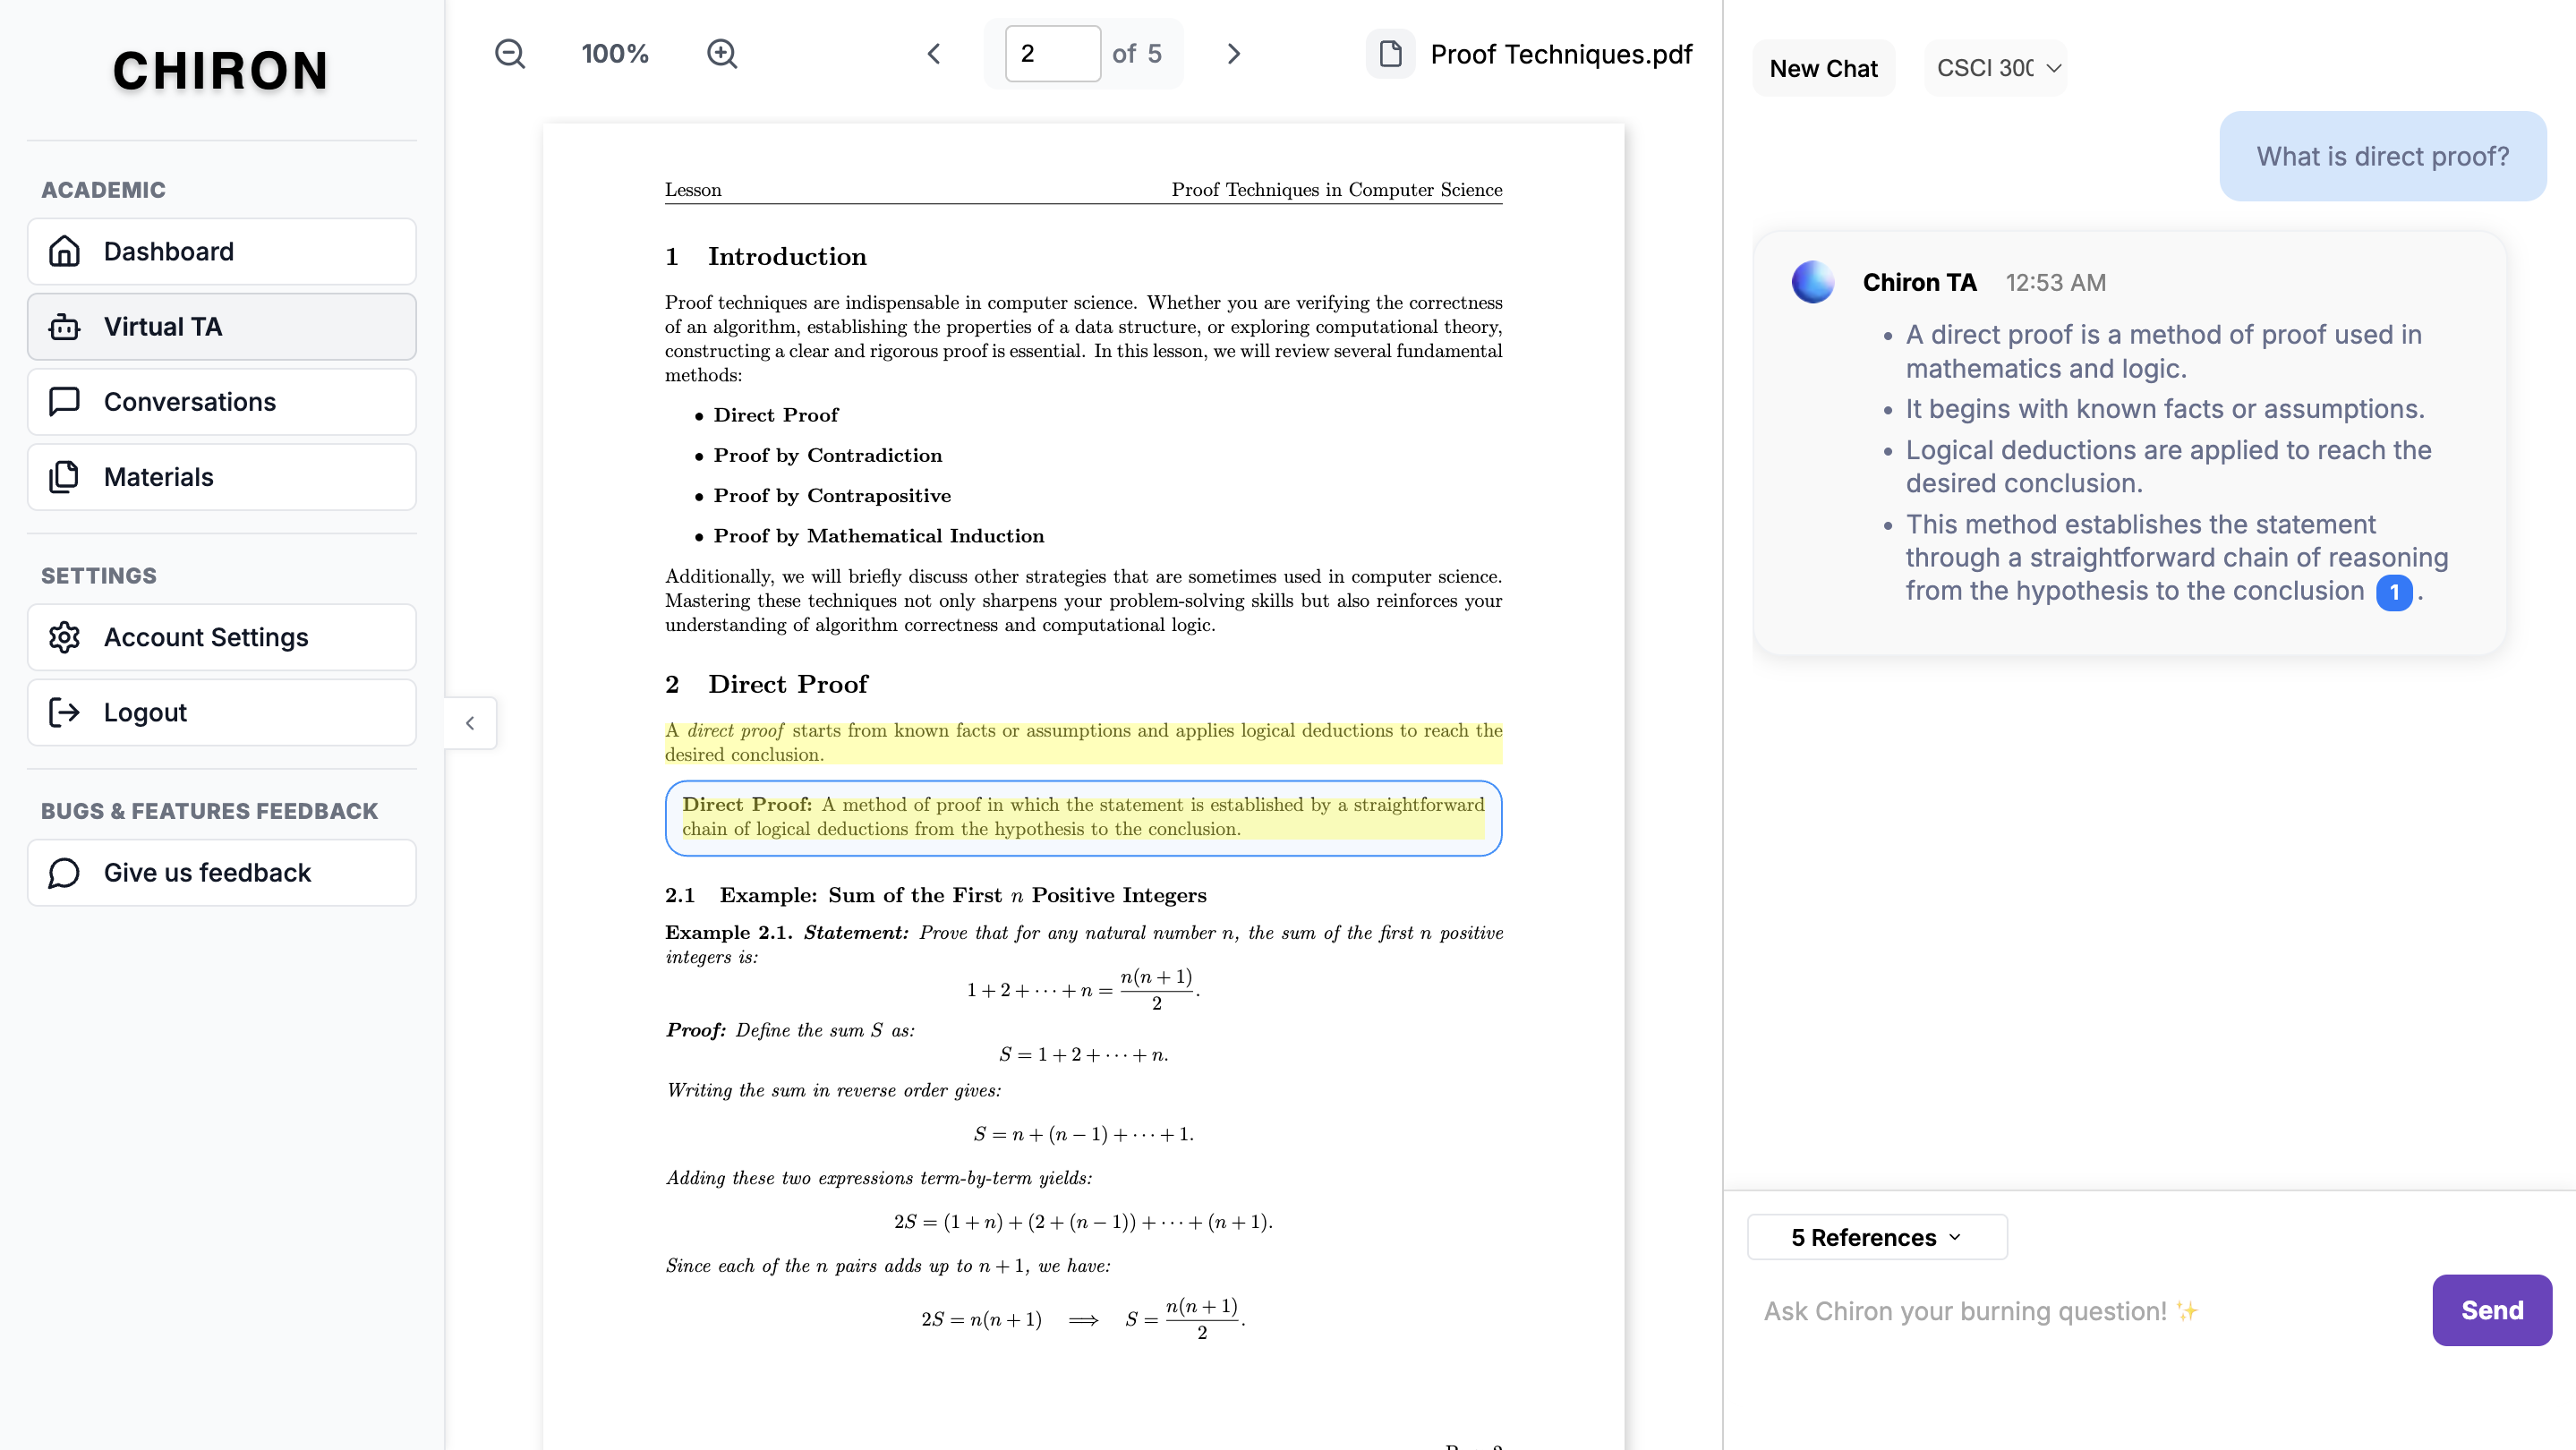
Task: Click Give us feedback
Action: (222, 873)
